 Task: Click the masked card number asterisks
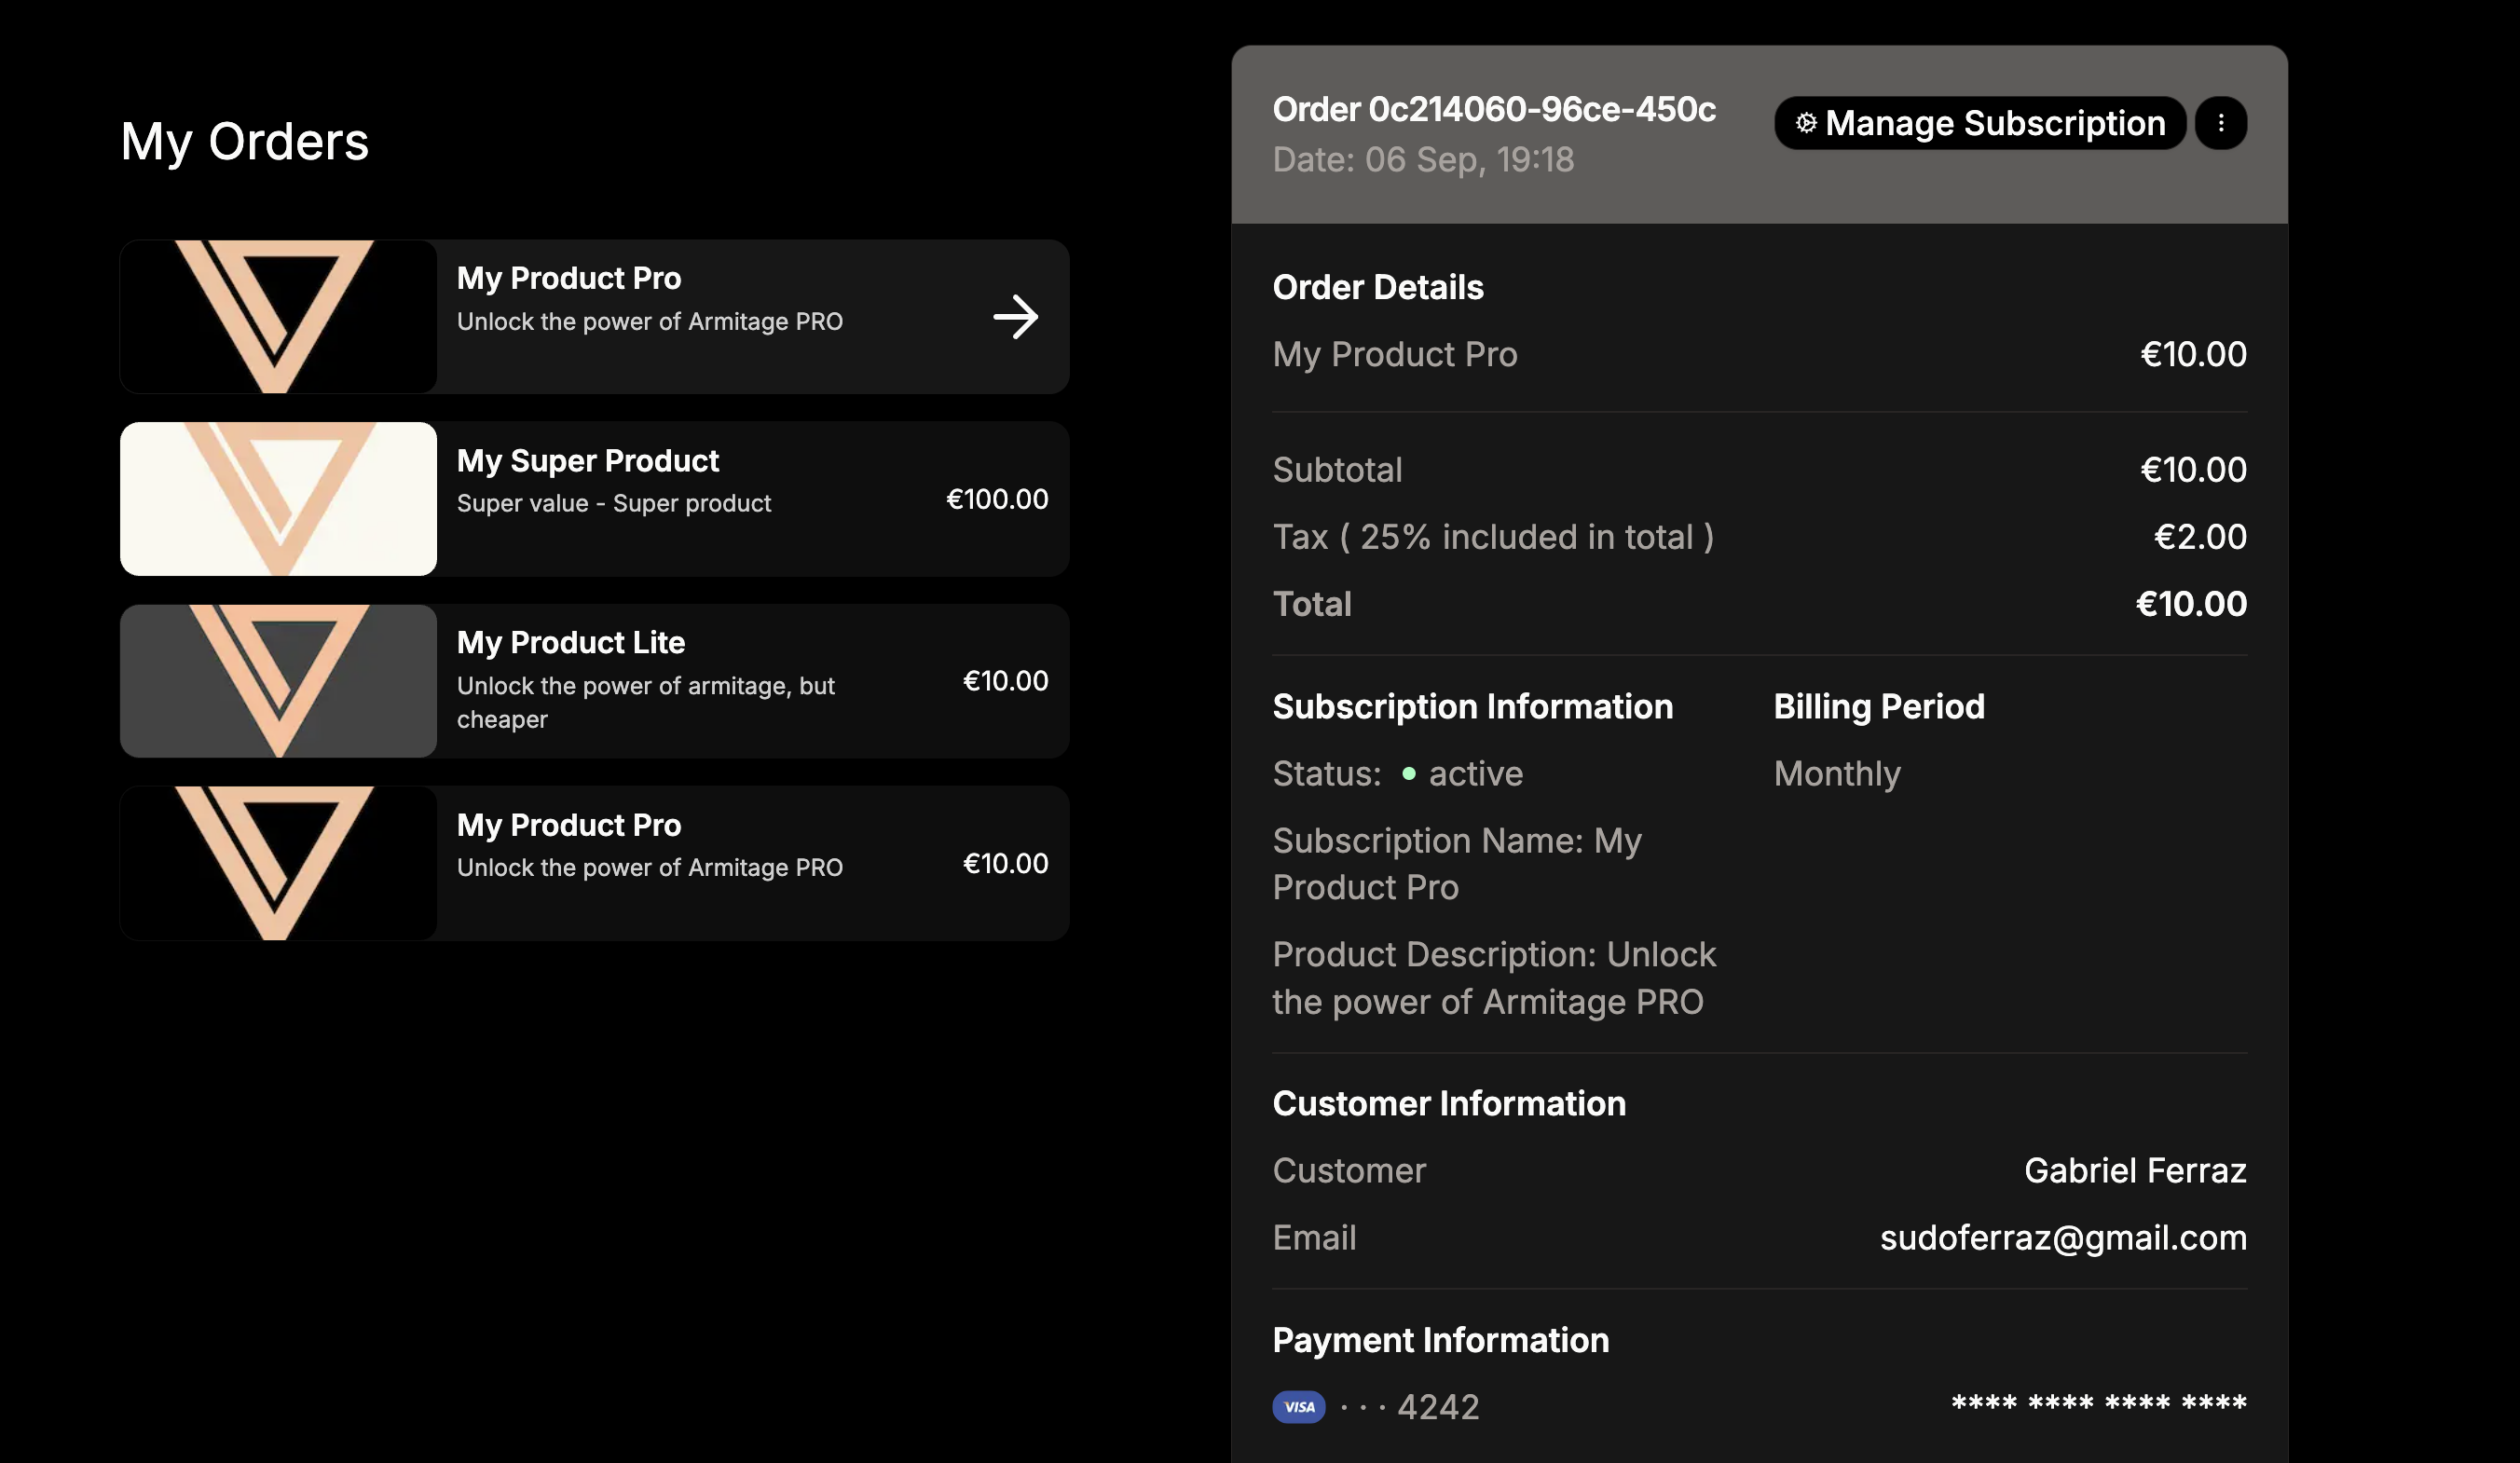tap(2098, 1403)
